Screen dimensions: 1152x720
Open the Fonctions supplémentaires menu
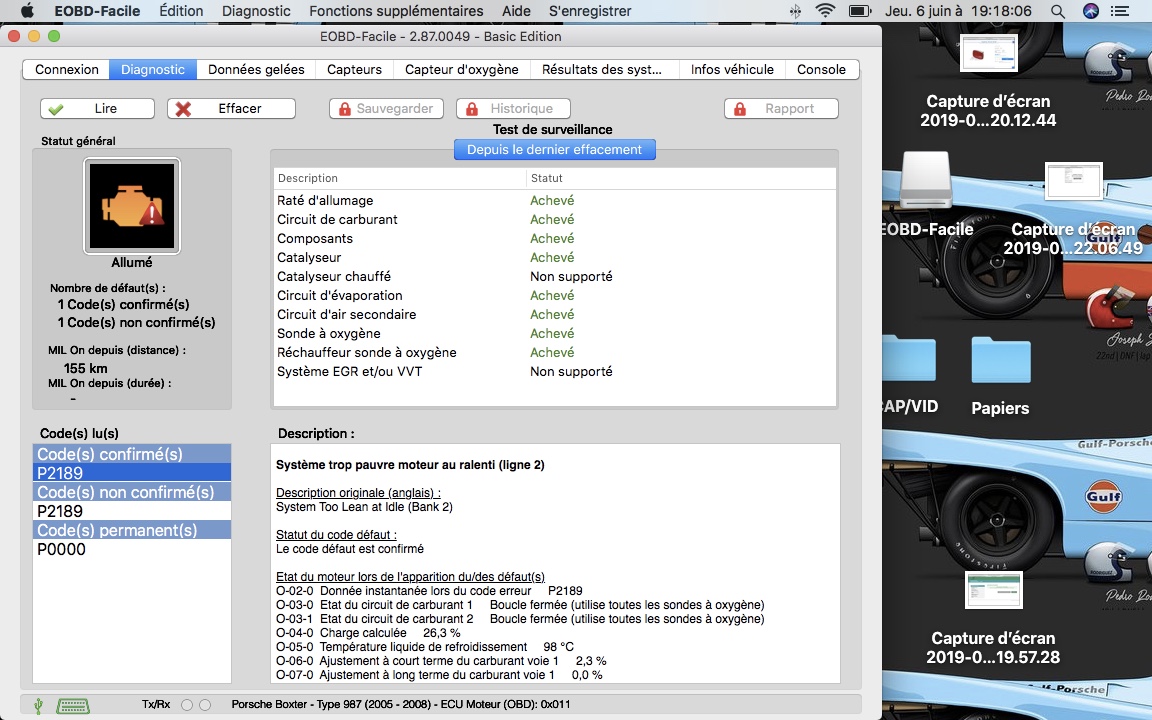tap(396, 11)
